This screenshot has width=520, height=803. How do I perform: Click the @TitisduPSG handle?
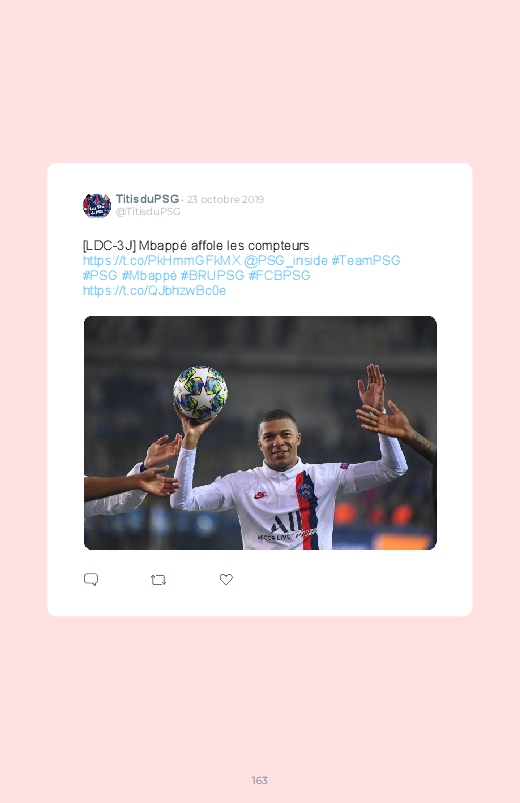148,212
